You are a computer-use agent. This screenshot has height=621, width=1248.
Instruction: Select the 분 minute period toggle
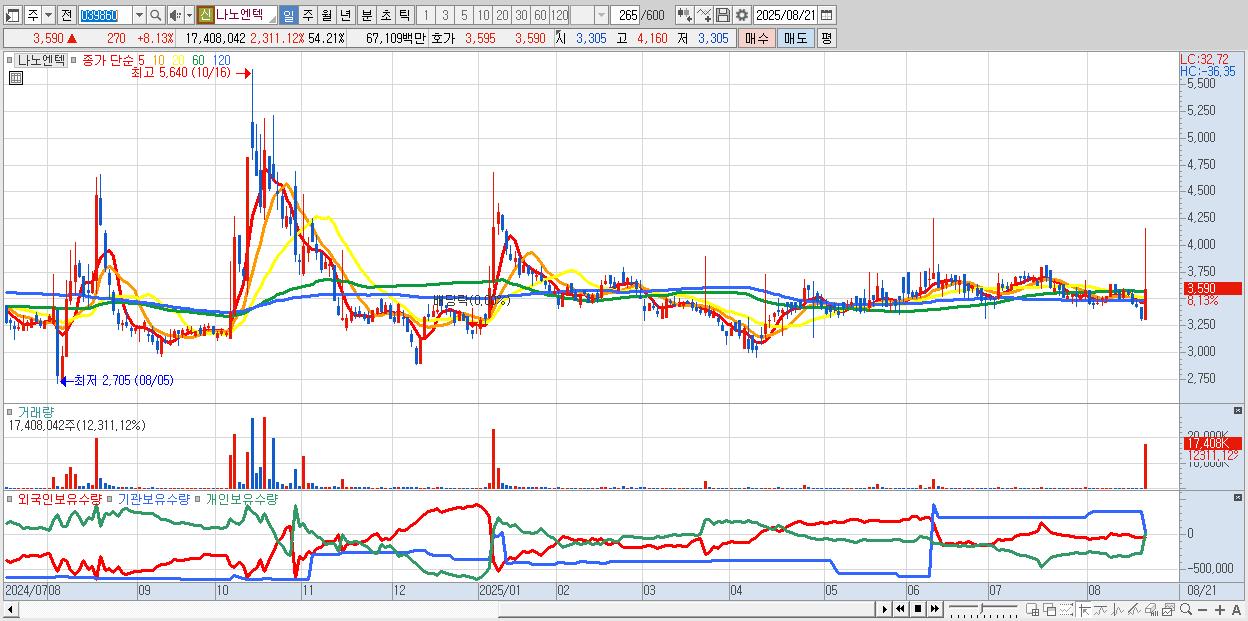pyautogui.click(x=366, y=15)
